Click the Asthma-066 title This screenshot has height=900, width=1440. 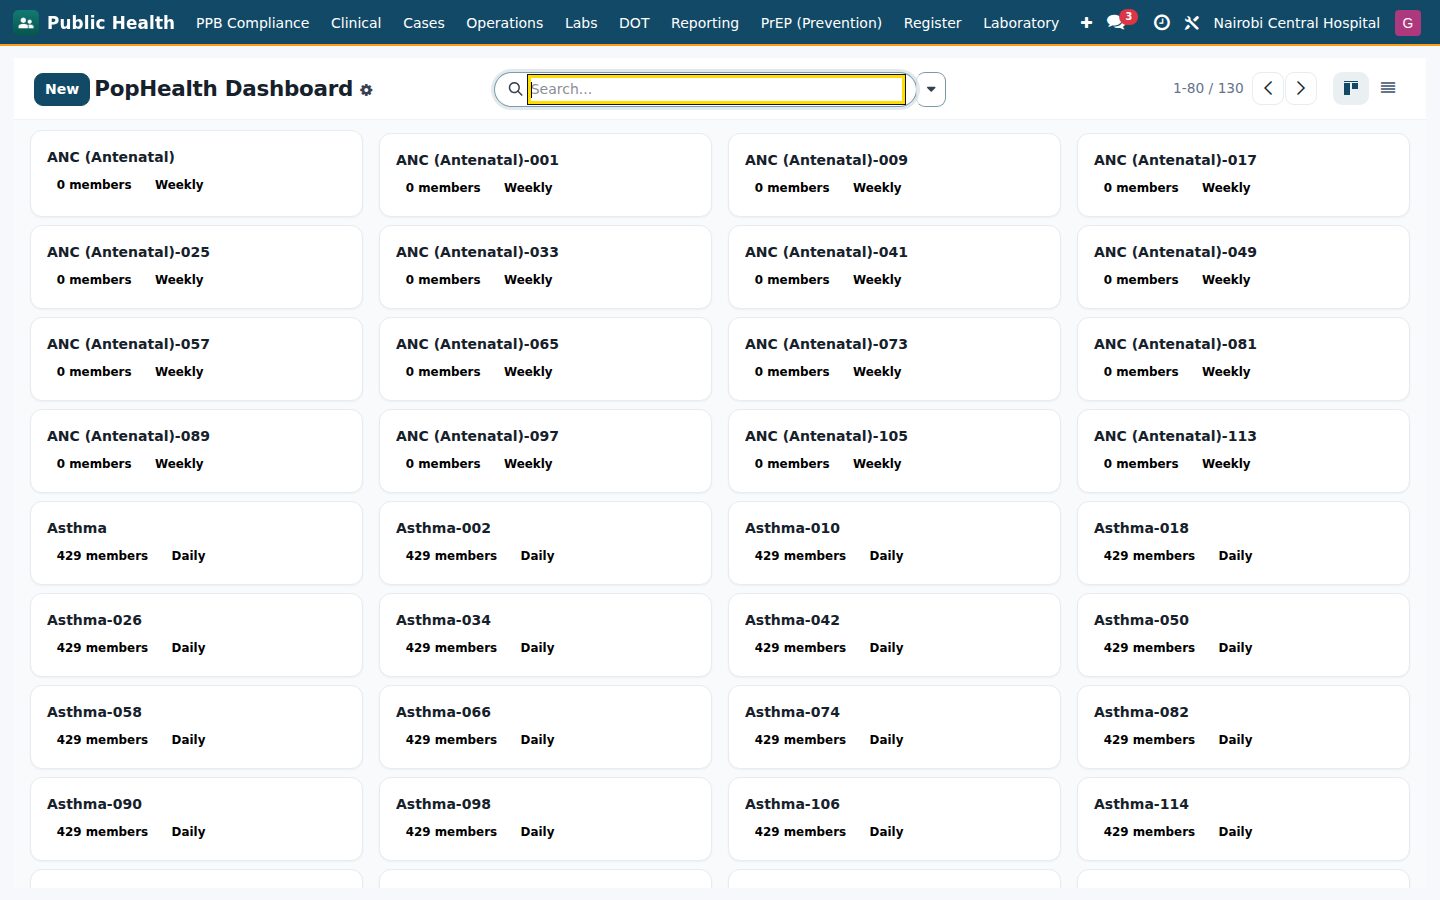click(x=443, y=712)
